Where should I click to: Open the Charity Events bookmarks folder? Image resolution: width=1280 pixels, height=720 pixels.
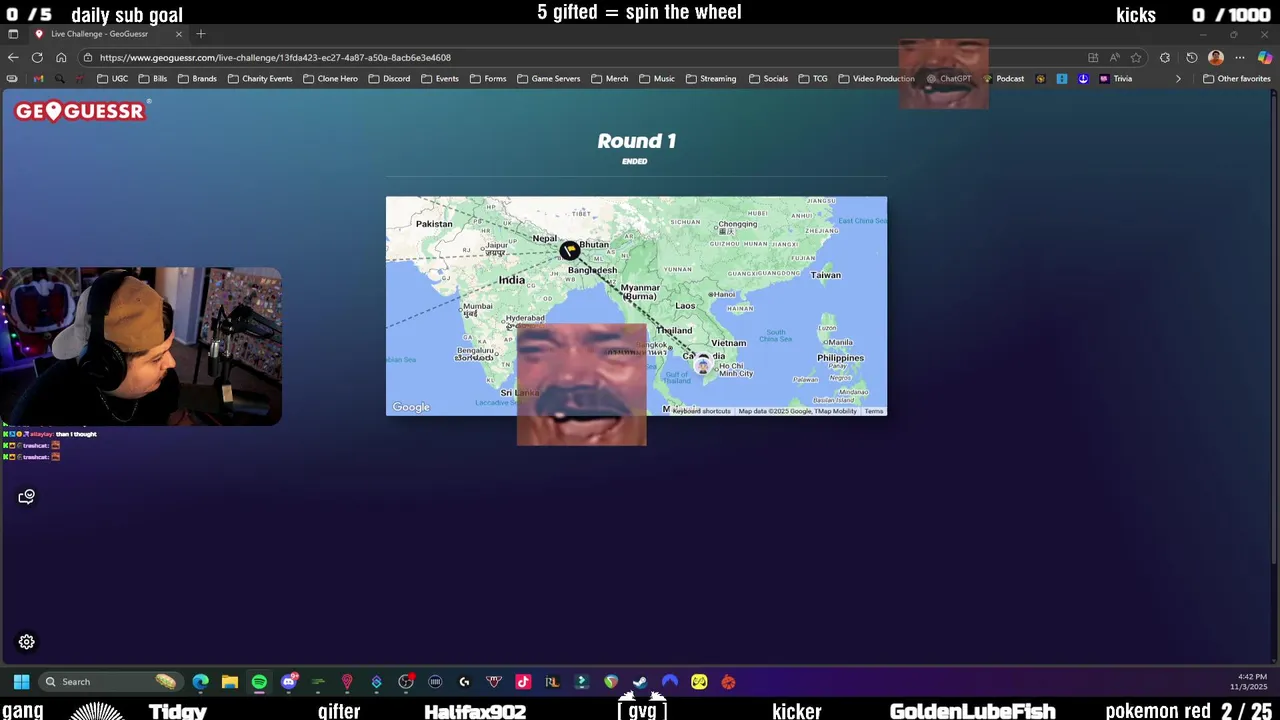260,79
